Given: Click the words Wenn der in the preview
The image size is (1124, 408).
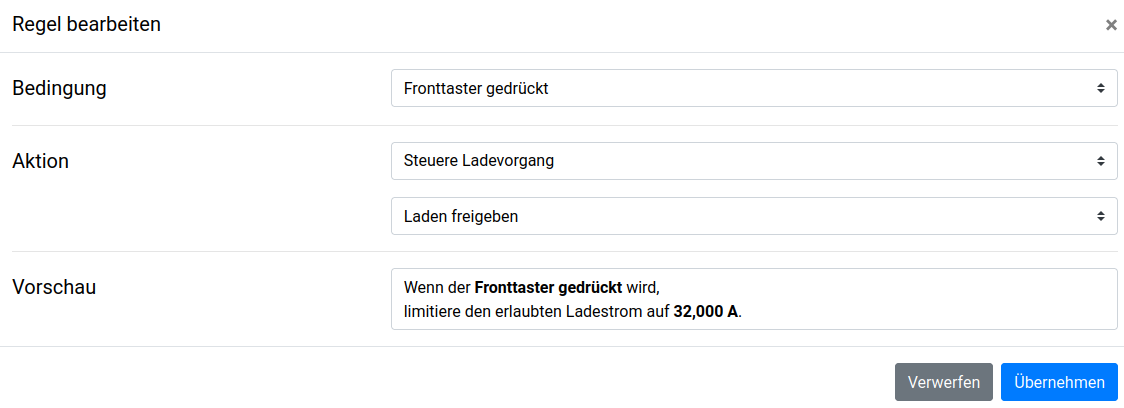Looking at the screenshot, I should coord(437,288).
